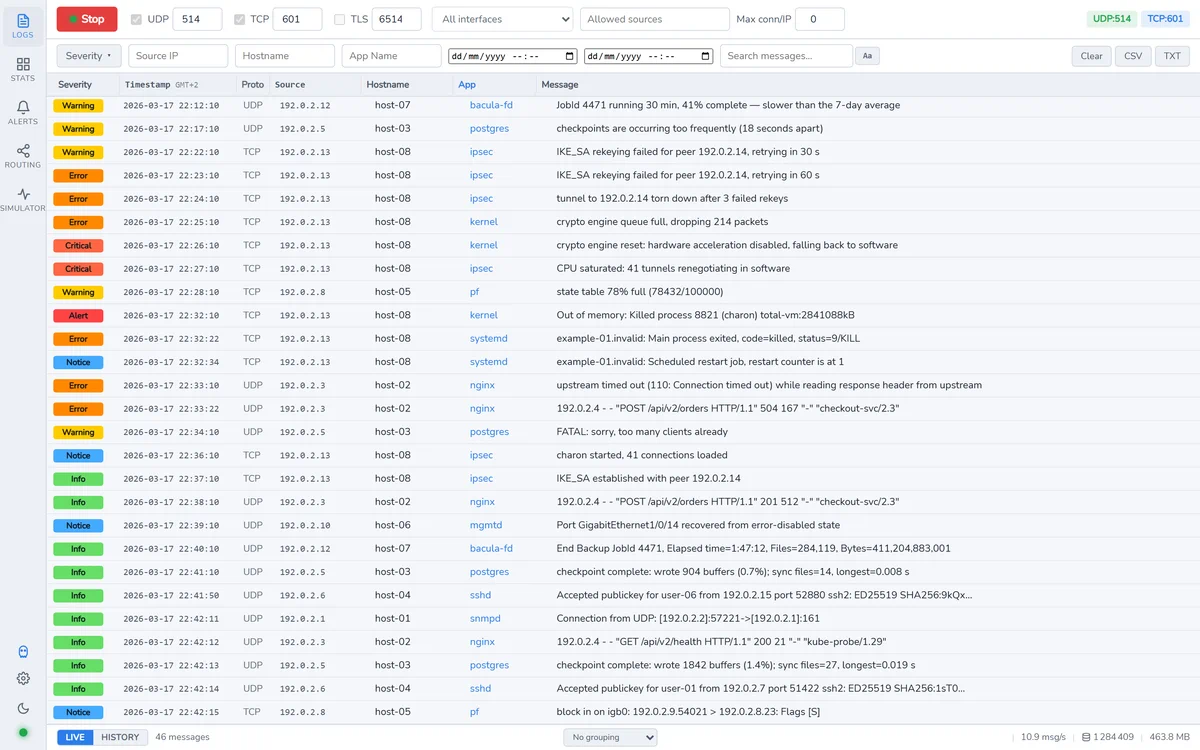The width and height of the screenshot is (1200, 750).
Task: Select 'Out of memory: Killed process 8821' message
Action: [x=705, y=315]
